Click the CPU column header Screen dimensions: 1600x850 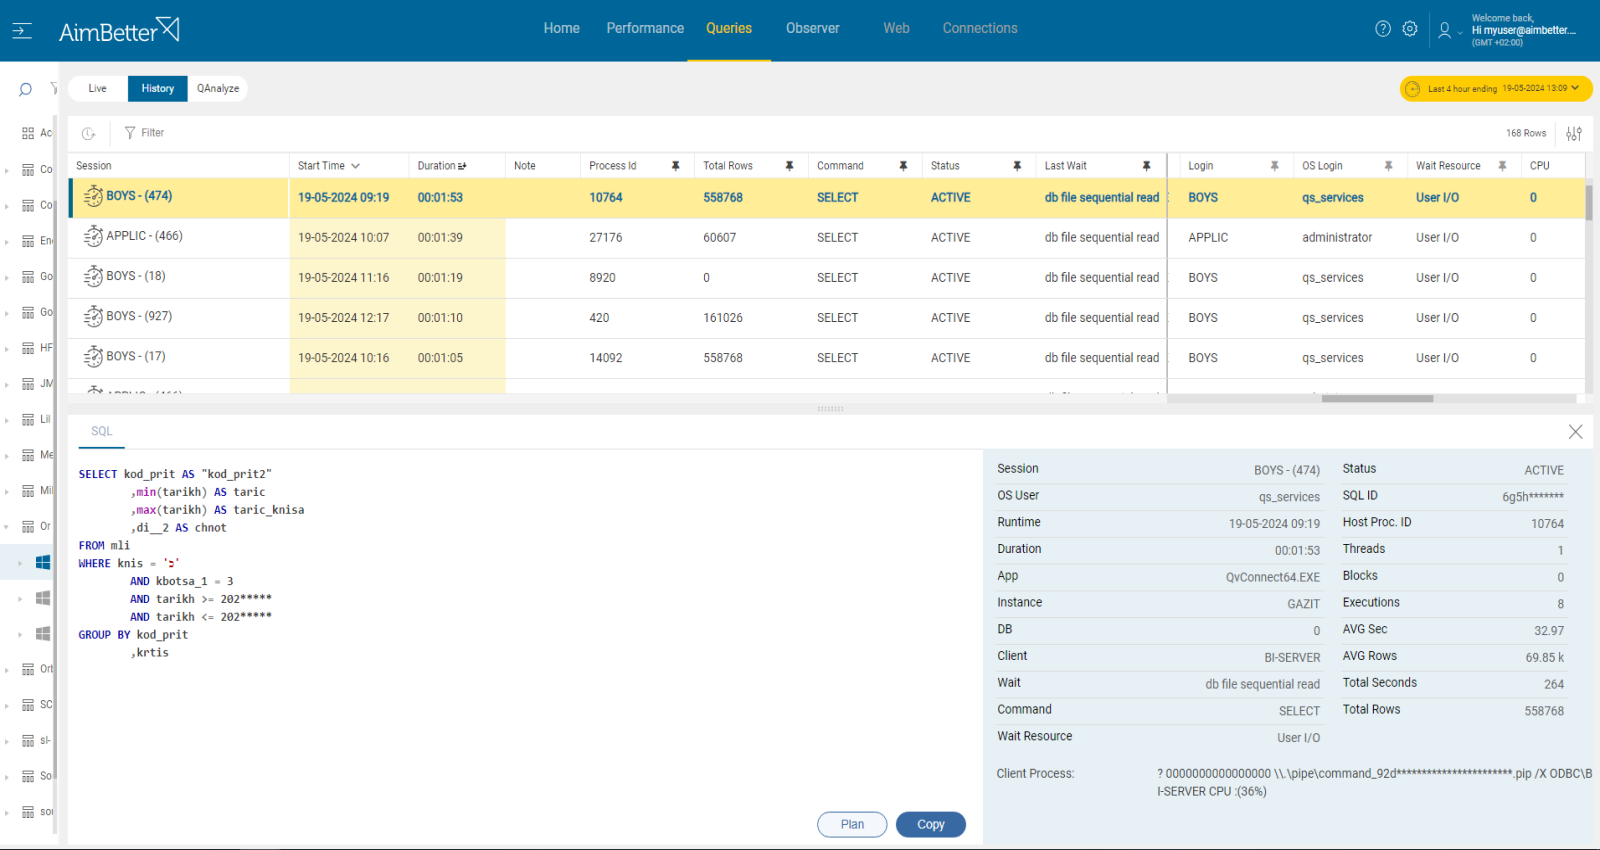pos(1540,166)
